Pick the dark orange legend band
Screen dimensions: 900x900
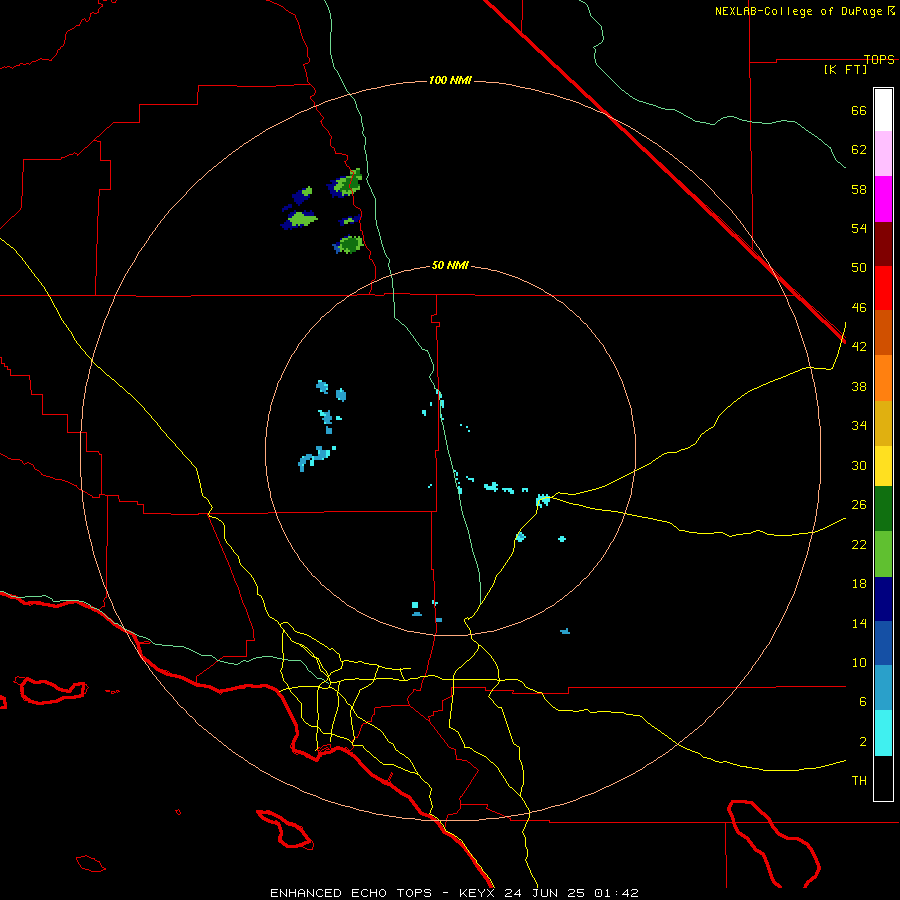pos(883,333)
